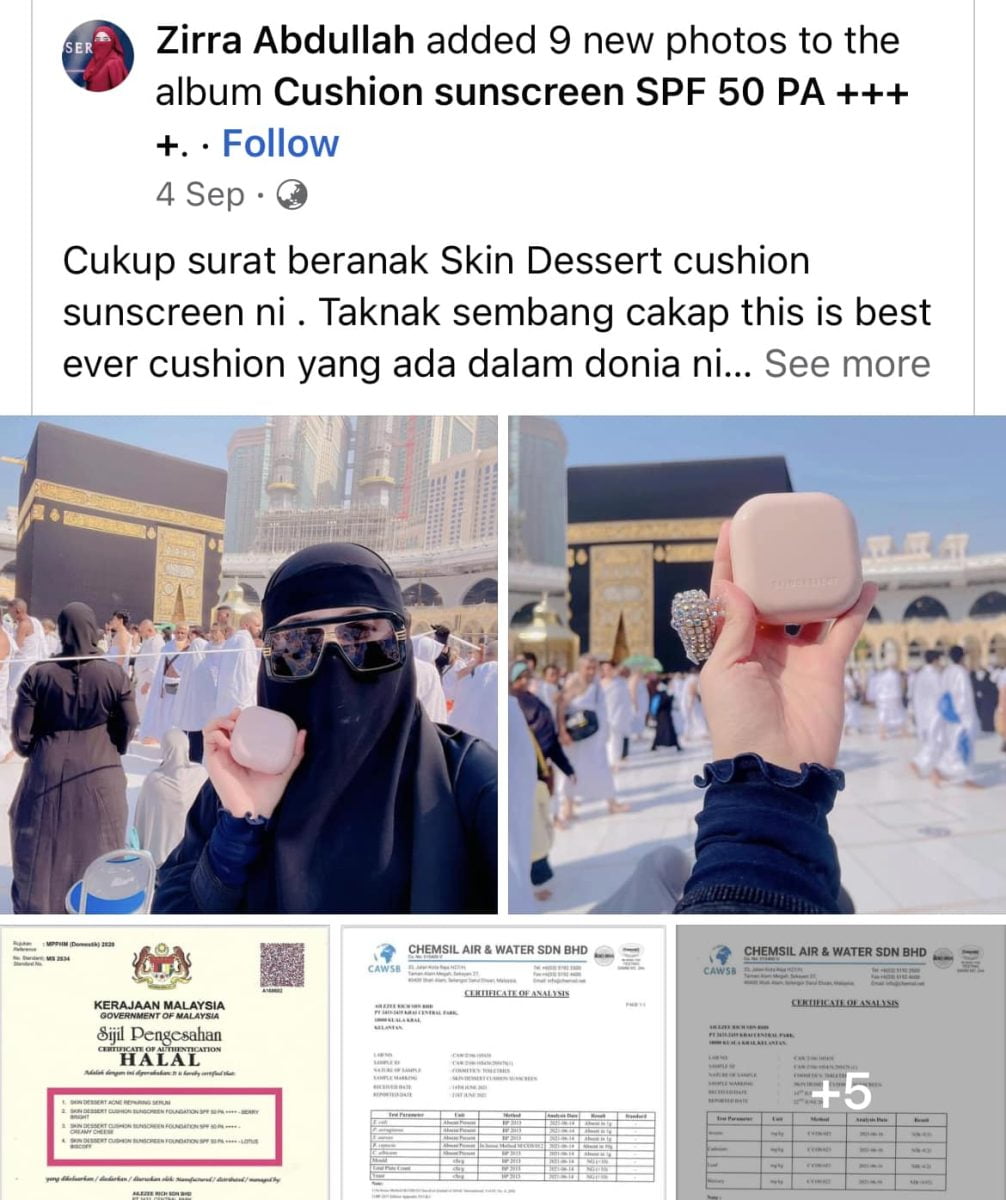Screen dimensions: 1006x1200
Task: Click the QR code on the Halal certificate
Action: point(283,968)
